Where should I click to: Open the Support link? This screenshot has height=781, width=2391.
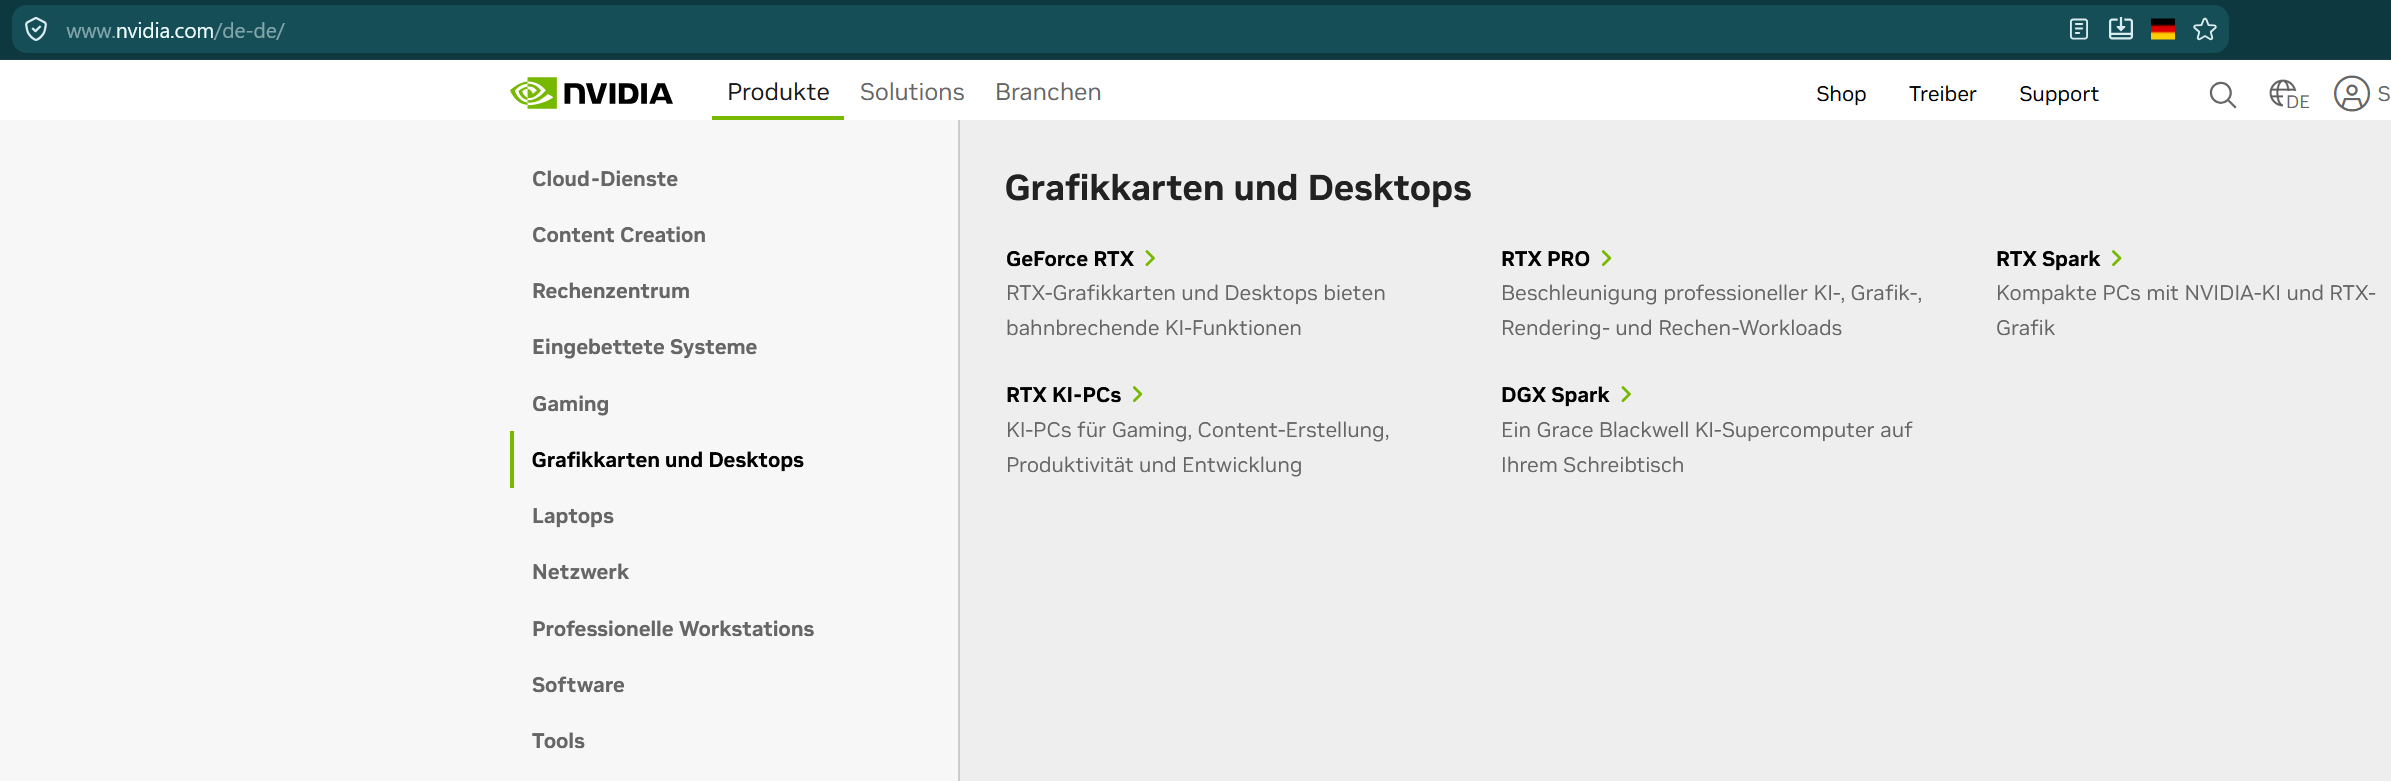coord(2058,94)
